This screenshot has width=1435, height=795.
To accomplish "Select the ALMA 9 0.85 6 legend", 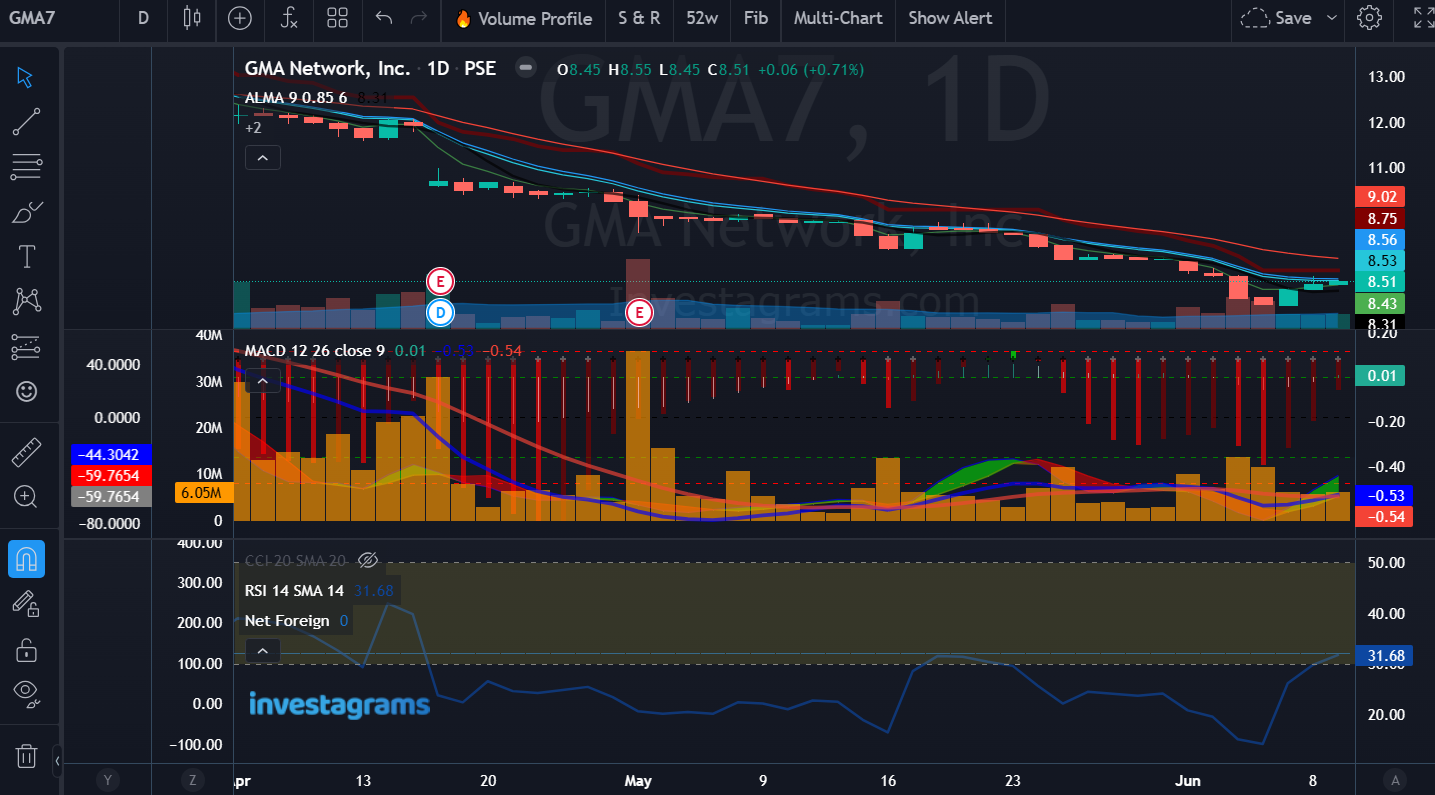I will coord(296,97).
